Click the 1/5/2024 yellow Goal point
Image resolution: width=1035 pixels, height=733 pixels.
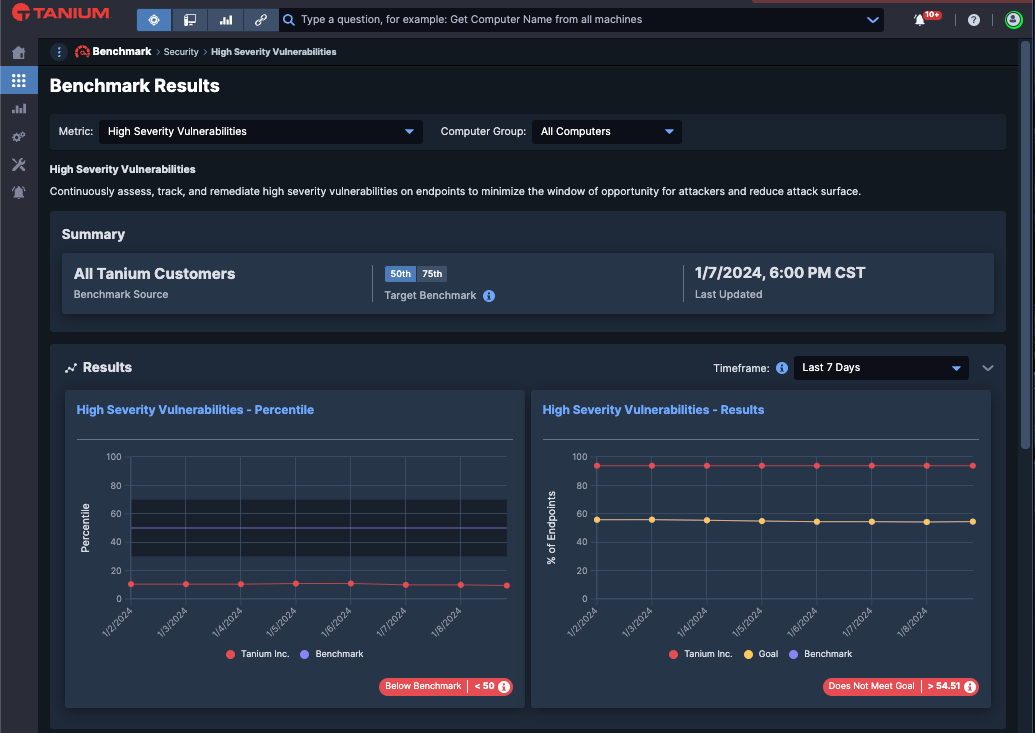pos(762,521)
